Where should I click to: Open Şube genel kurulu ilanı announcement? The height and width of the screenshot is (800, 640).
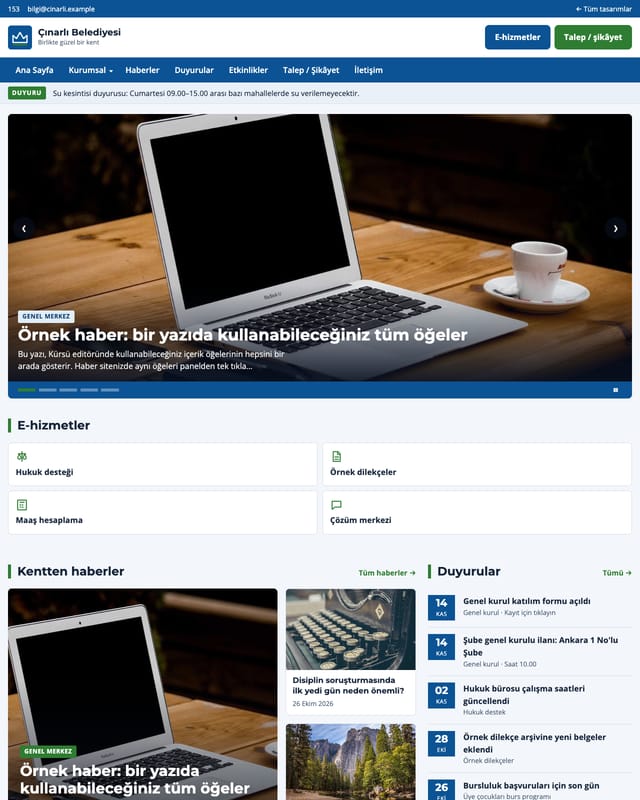(540, 646)
